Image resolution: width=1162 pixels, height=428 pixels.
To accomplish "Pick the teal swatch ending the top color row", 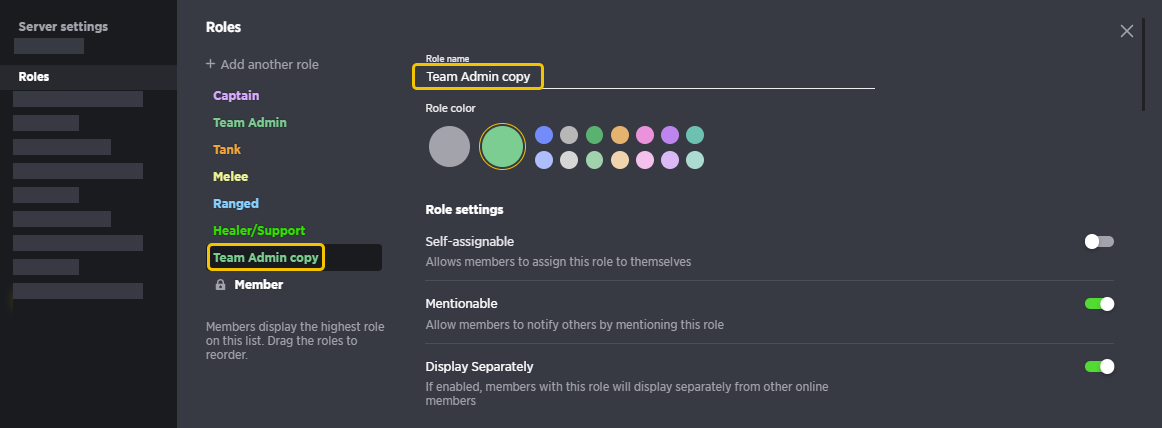I will pos(694,135).
